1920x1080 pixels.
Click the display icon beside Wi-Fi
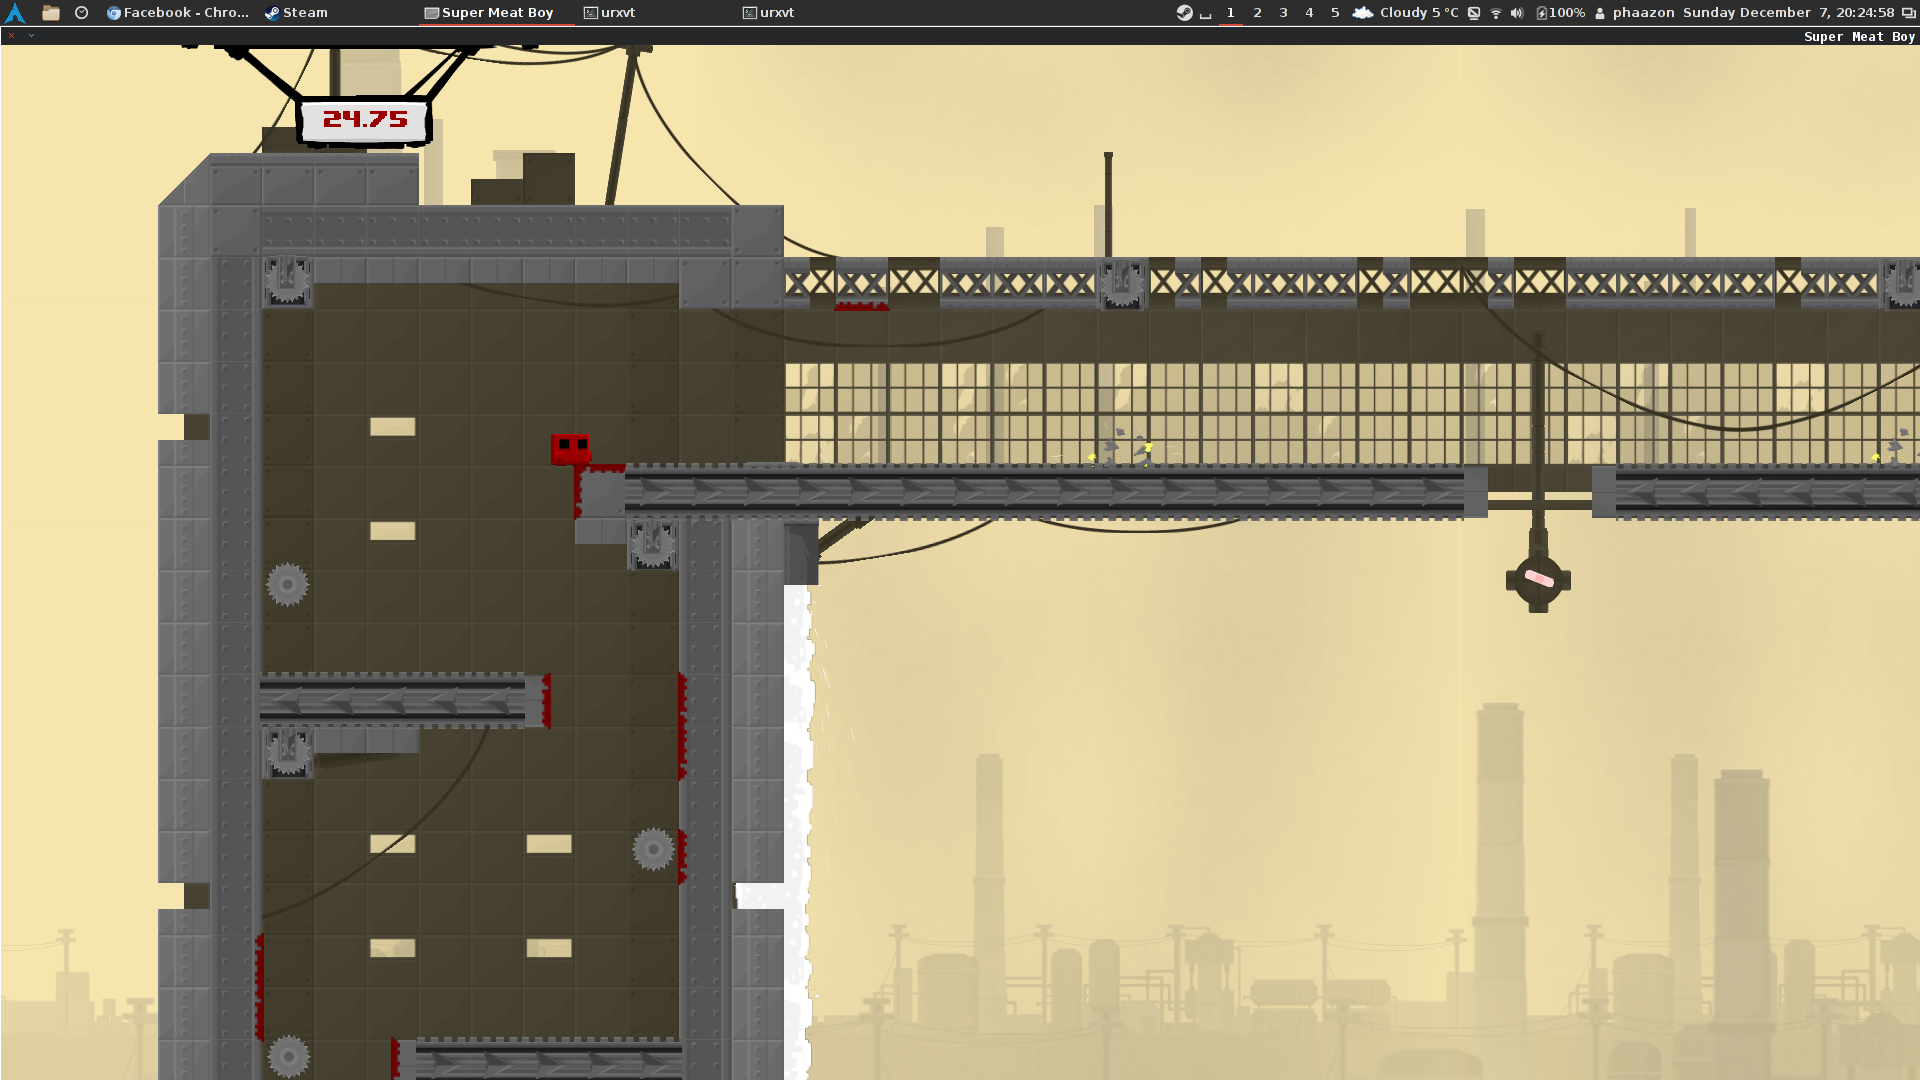coord(1474,13)
